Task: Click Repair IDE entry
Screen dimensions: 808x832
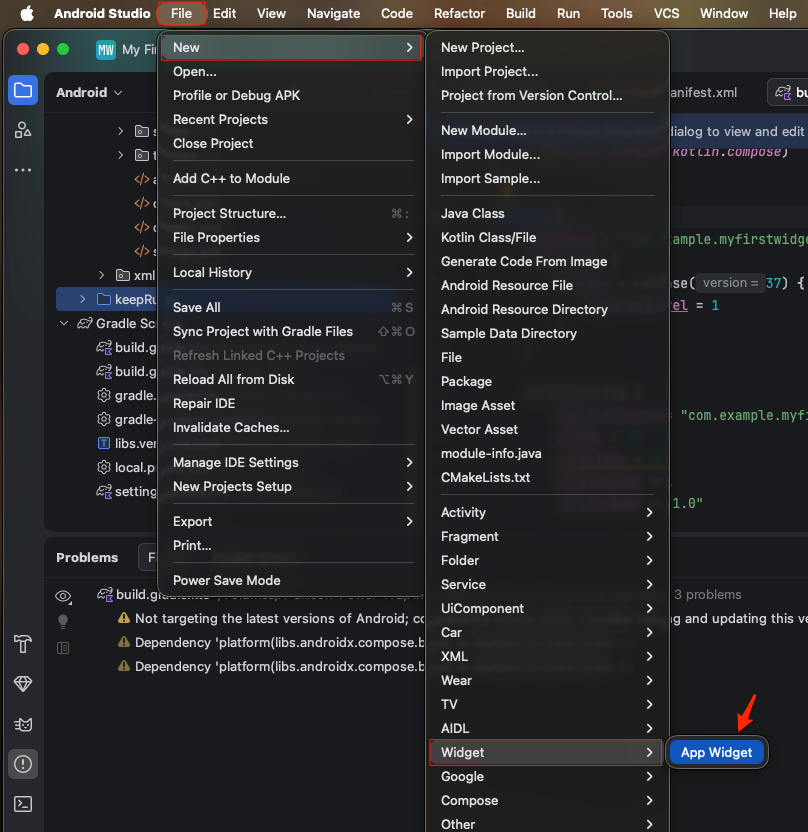Action: click(293, 403)
